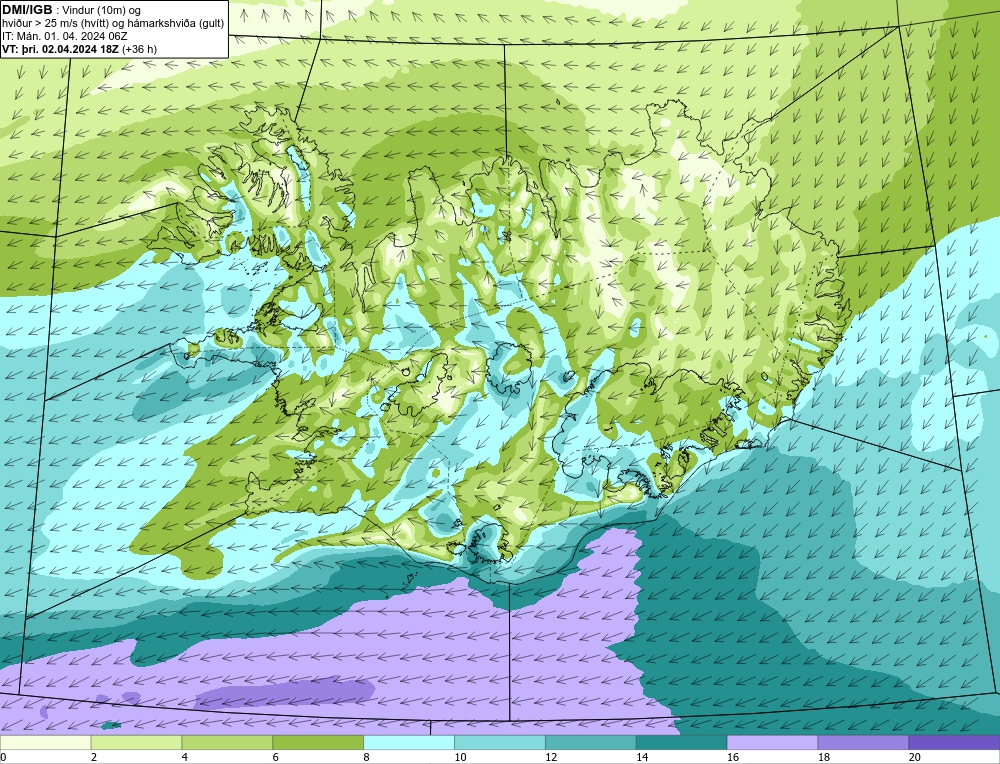Click the 14–16 m/s dark teal legend swatch
Image resolution: width=1000 pixels, height=764 pixels.
(x=681, y=742)
